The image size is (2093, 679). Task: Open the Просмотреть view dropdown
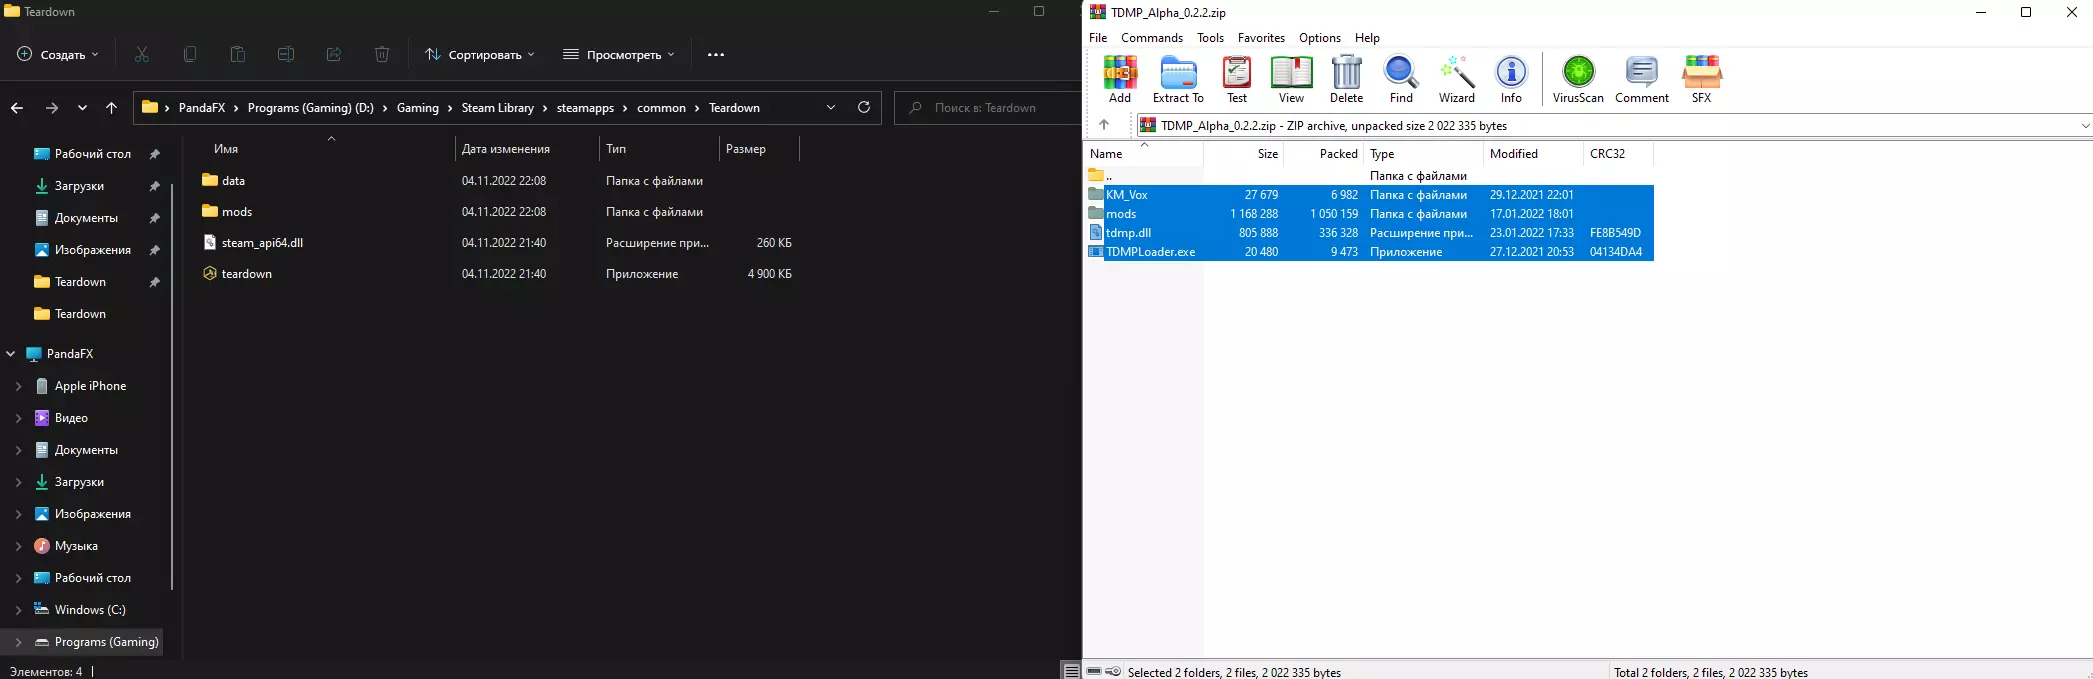(618, 54)
